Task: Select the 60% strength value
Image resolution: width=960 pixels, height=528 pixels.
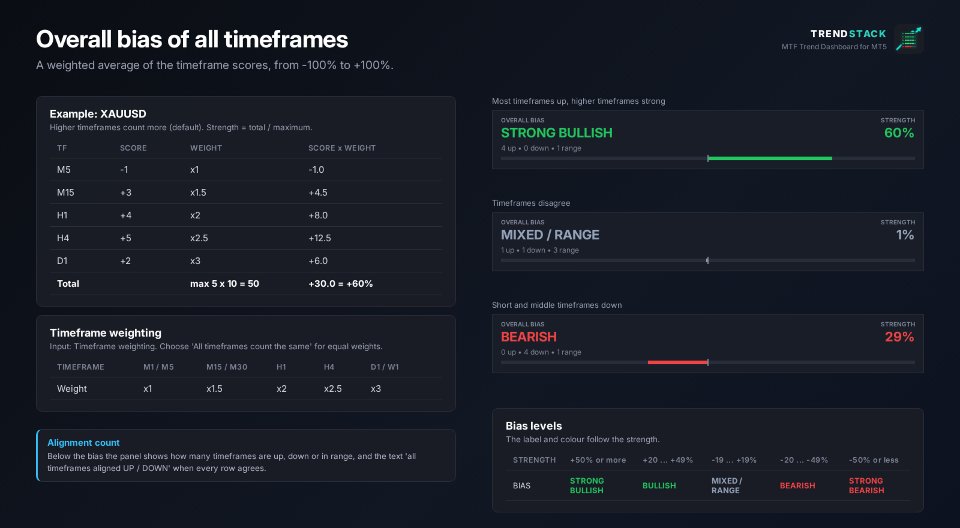Action: 899,133
